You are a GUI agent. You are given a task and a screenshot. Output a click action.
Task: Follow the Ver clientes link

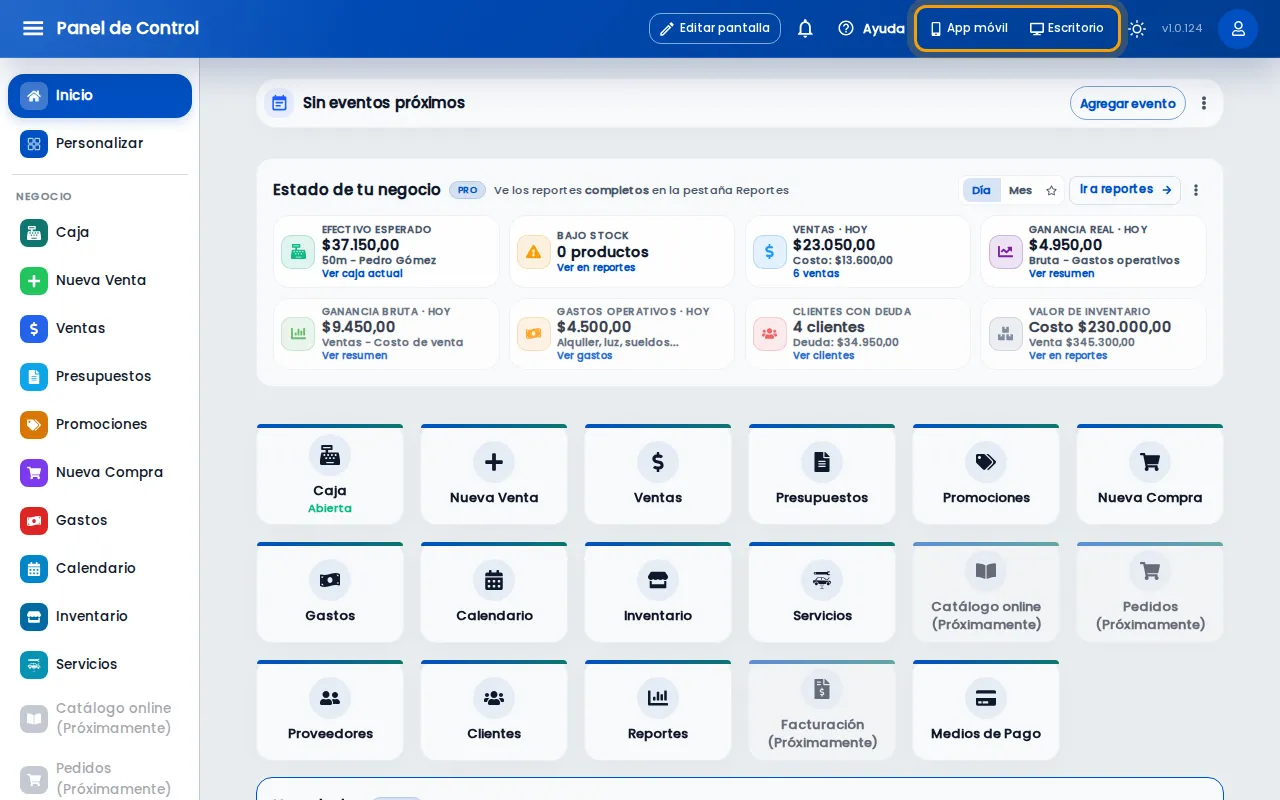pyautogui.click(x=823, y=356)
